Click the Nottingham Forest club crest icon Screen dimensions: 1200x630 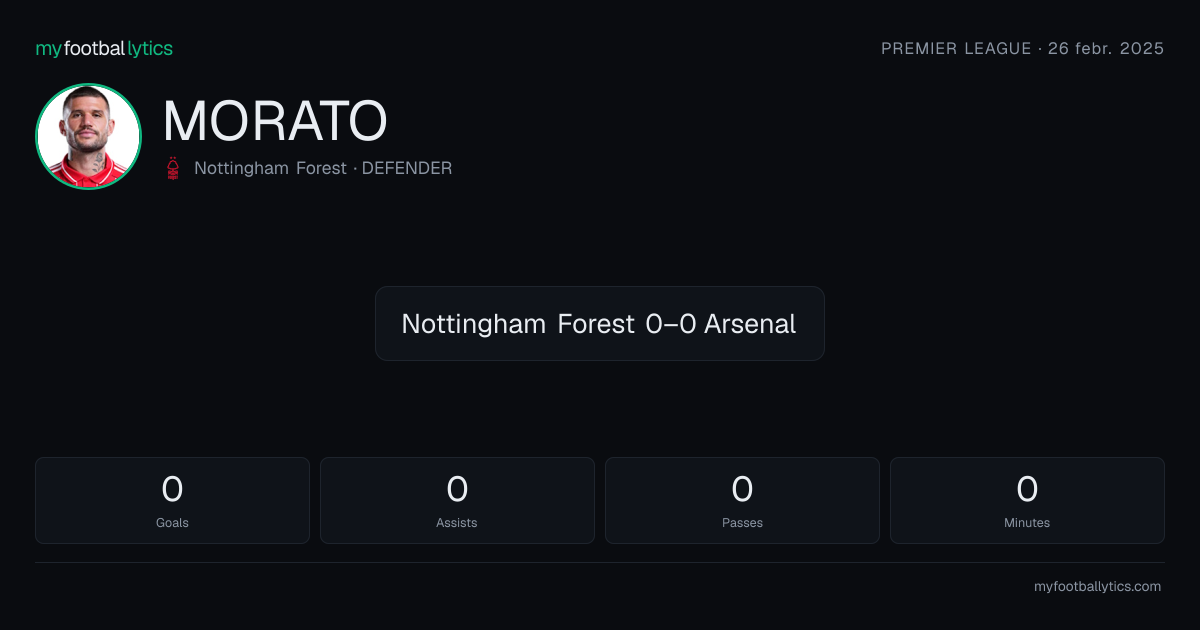pyautogui.click(x=174, y=168)
